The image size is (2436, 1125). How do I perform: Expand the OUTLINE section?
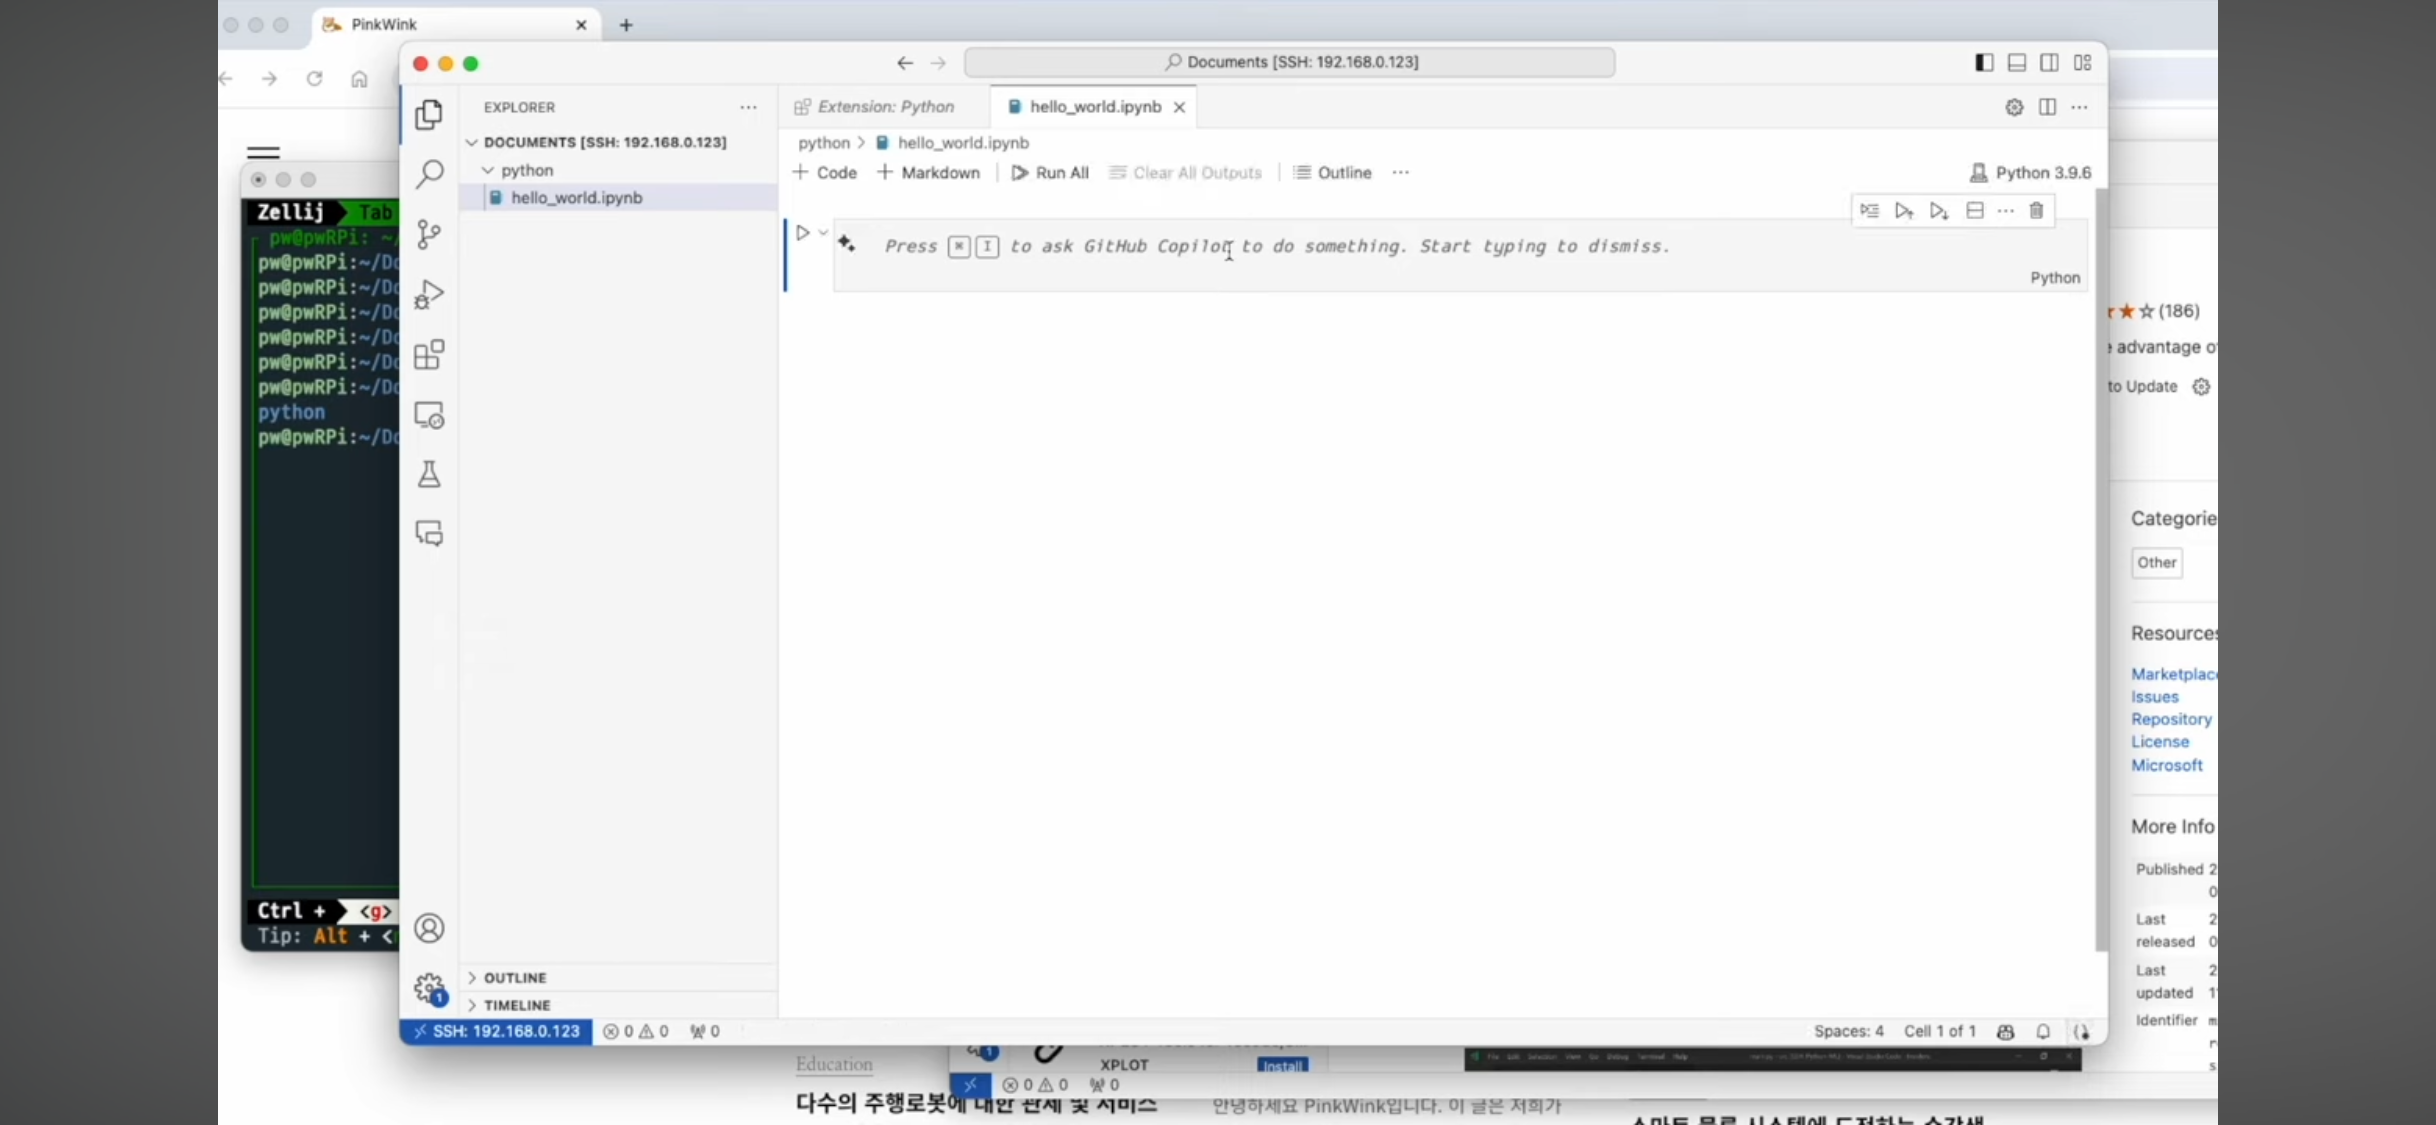click(x=515, y=977)
